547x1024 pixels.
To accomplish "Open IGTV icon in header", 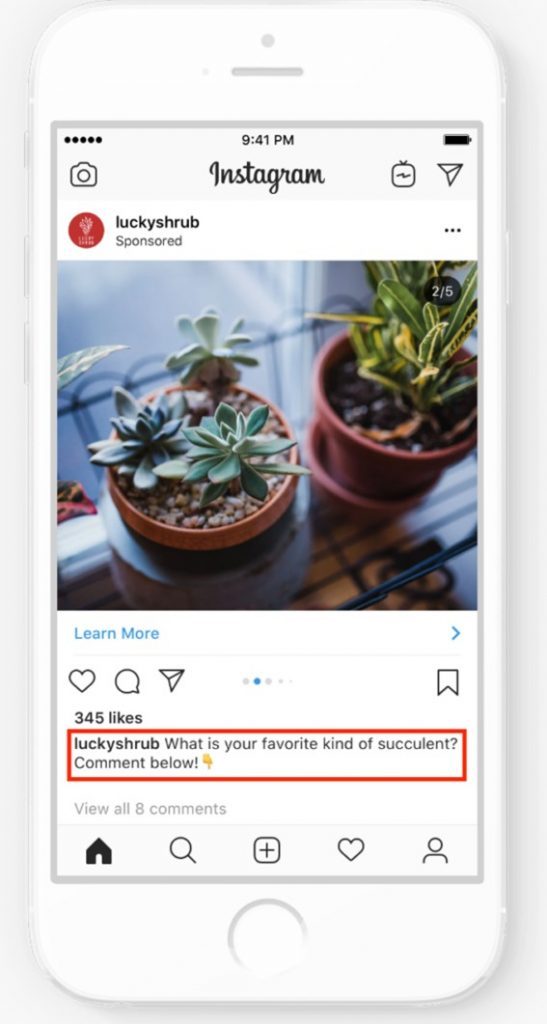I will 403,174.
